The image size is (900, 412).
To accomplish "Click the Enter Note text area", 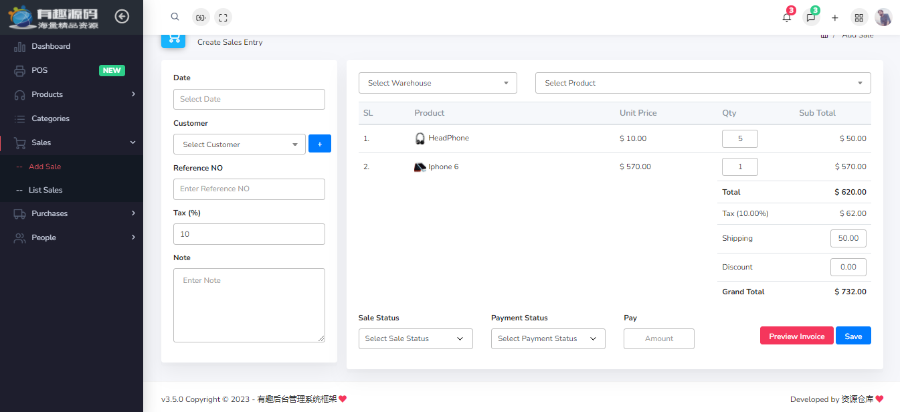I will point(249,305).
